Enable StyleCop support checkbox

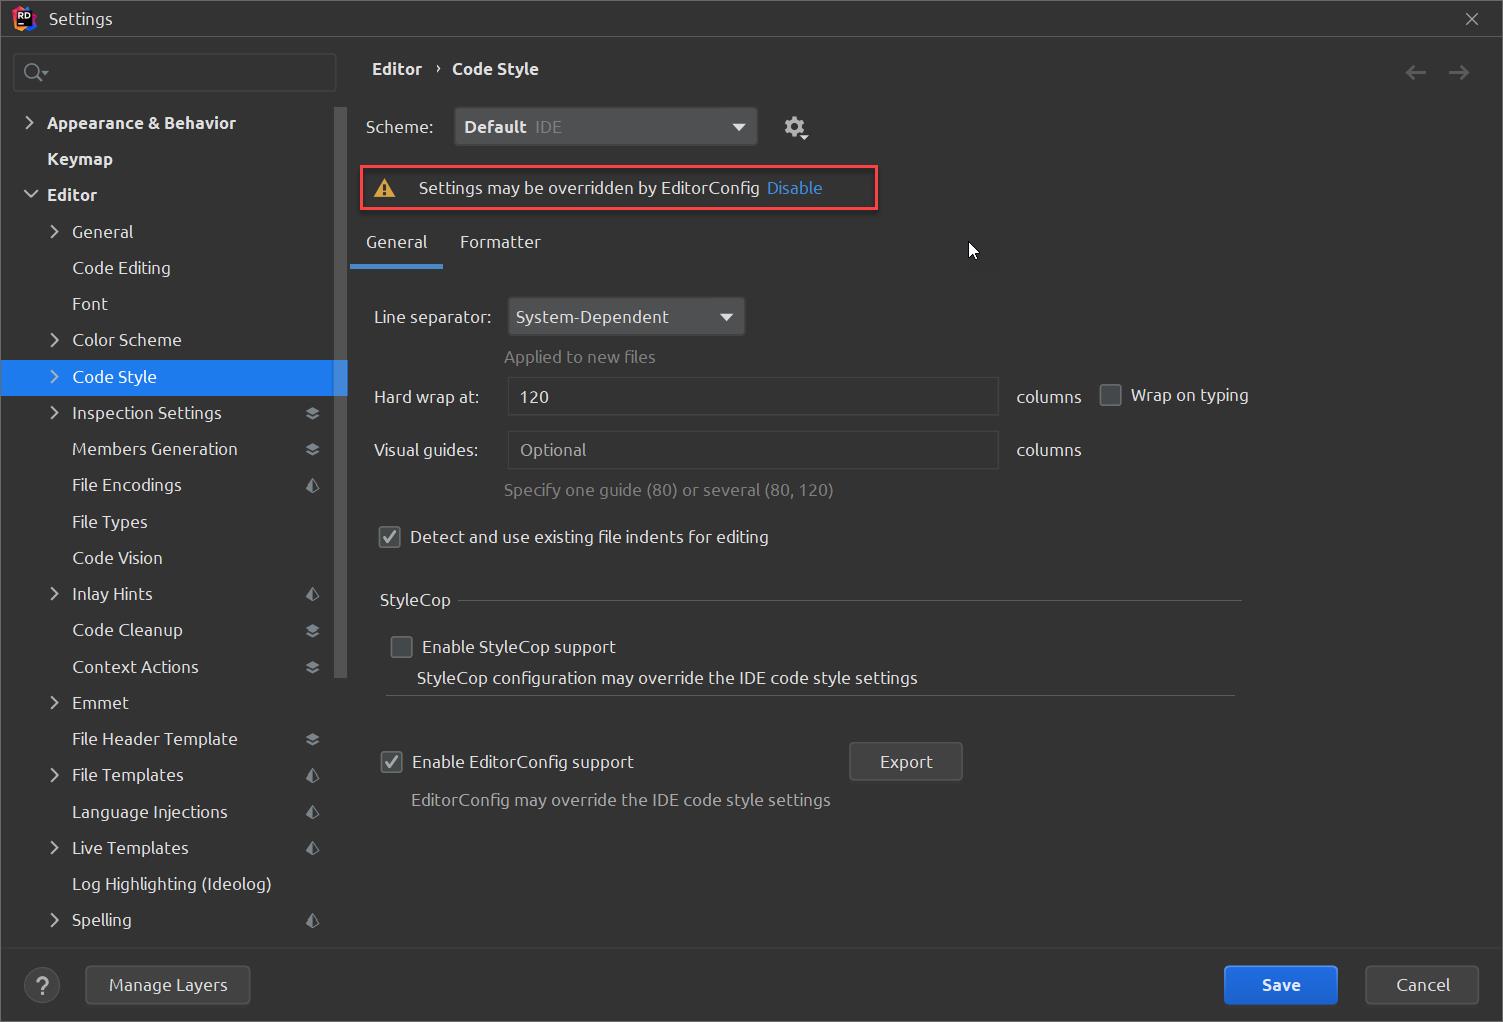[x=402, y=647]
